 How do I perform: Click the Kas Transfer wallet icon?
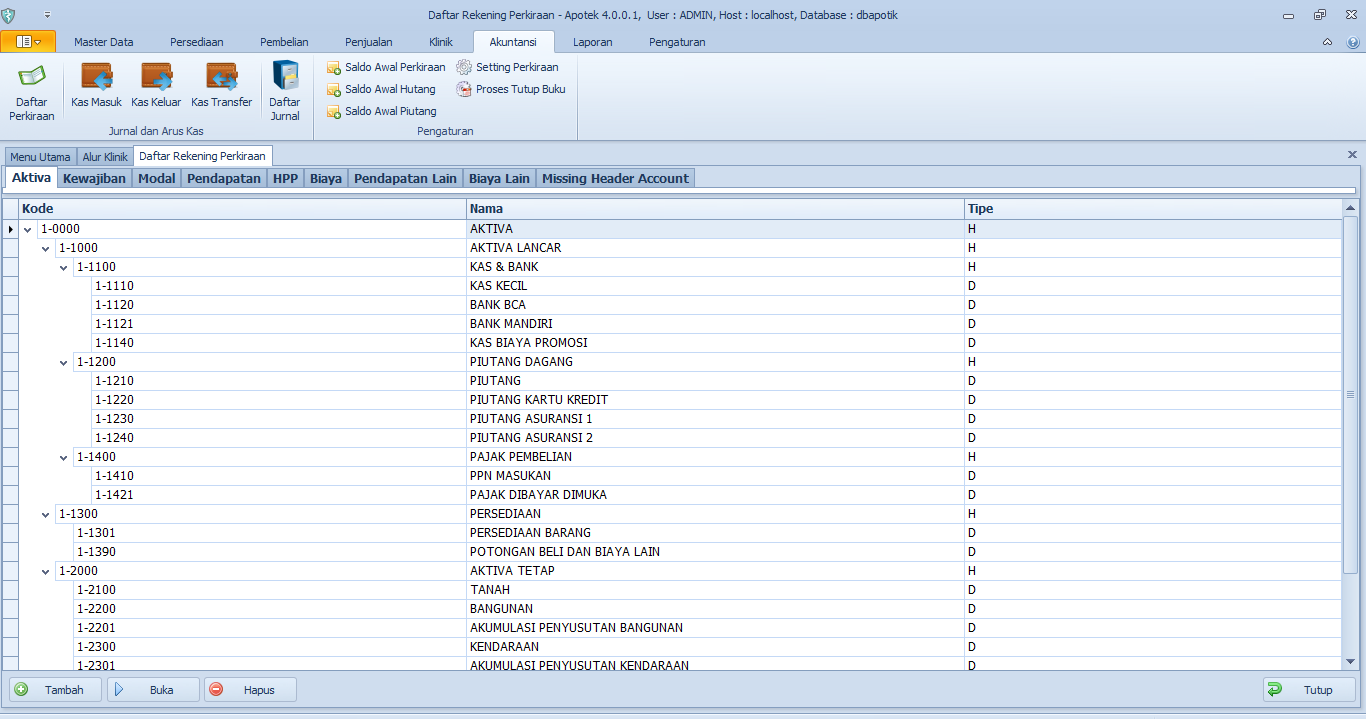[221, 76]
